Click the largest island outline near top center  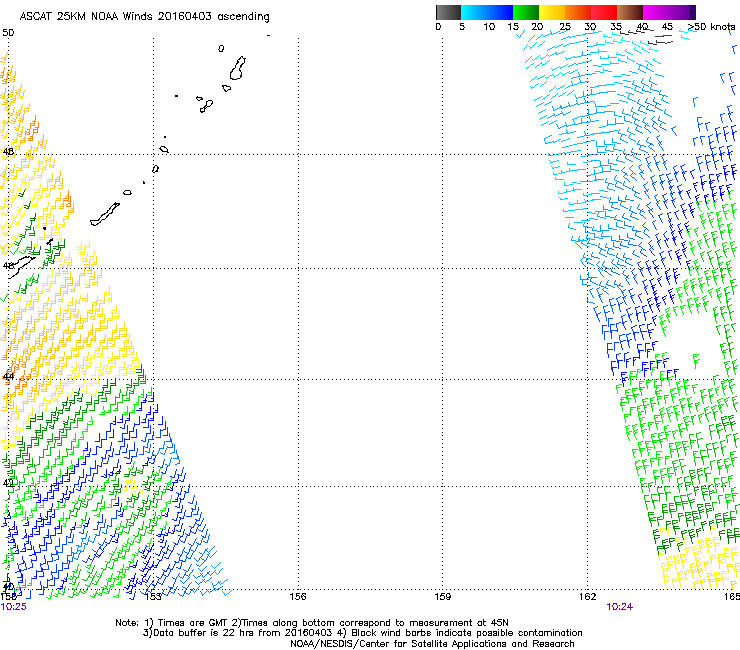click(x=237, y=68)
